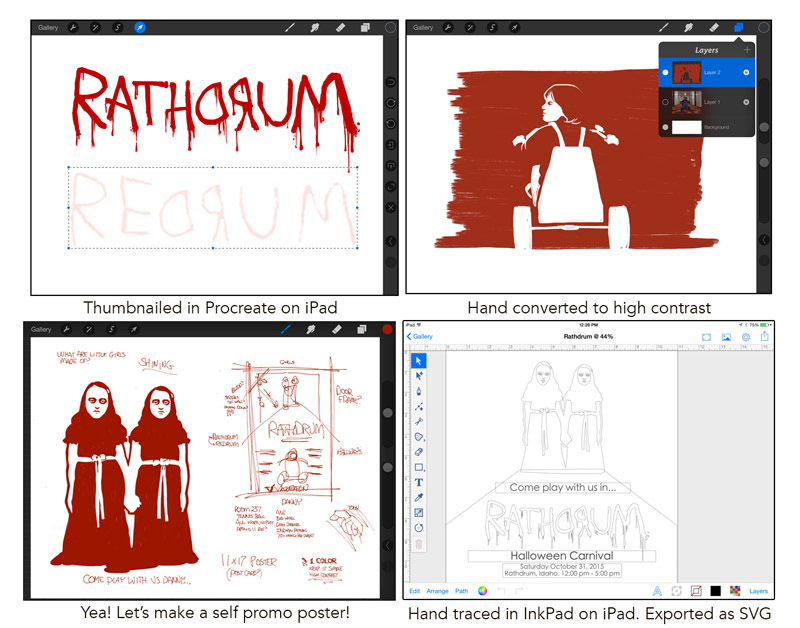Select the Layer 2 thumbnail in Layers panel
This screenshot has width=800, height=628.
[x=687, y=72]
